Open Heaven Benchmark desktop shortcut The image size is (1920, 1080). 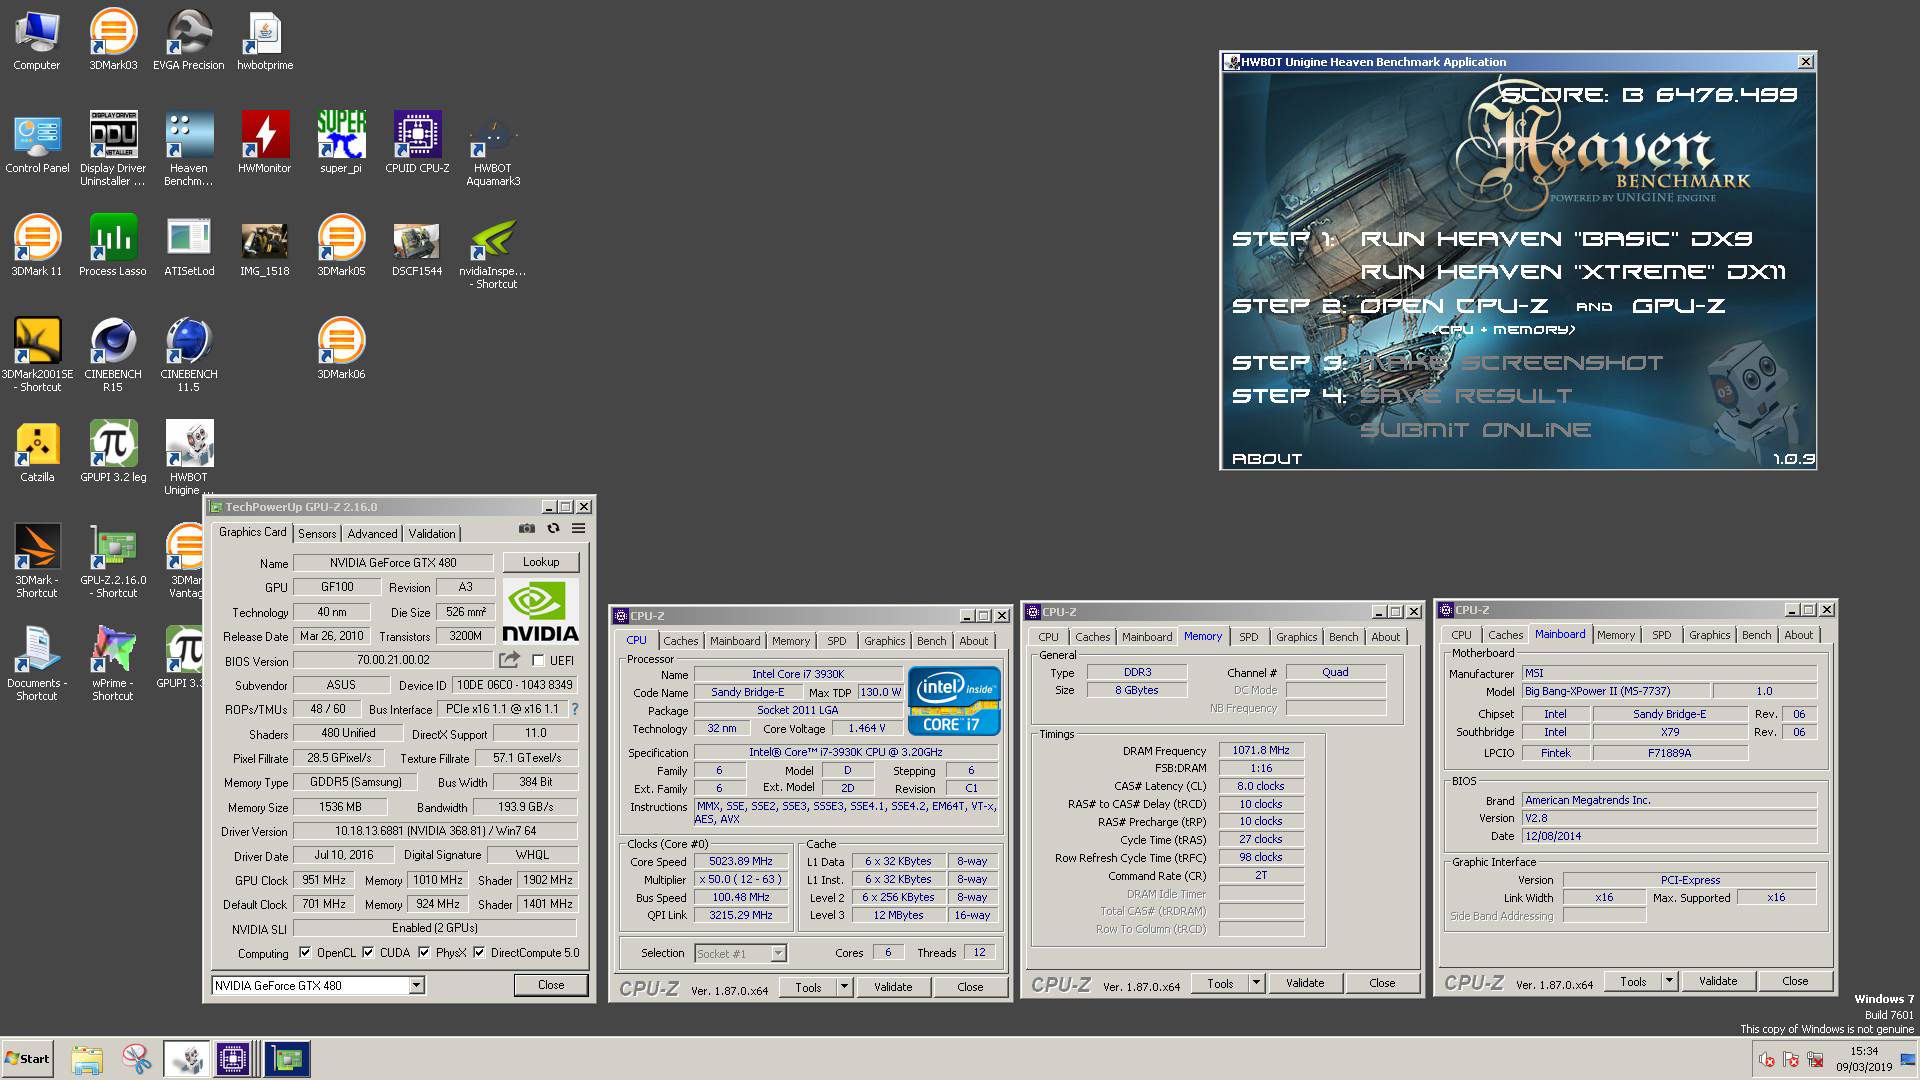[189, 148]
